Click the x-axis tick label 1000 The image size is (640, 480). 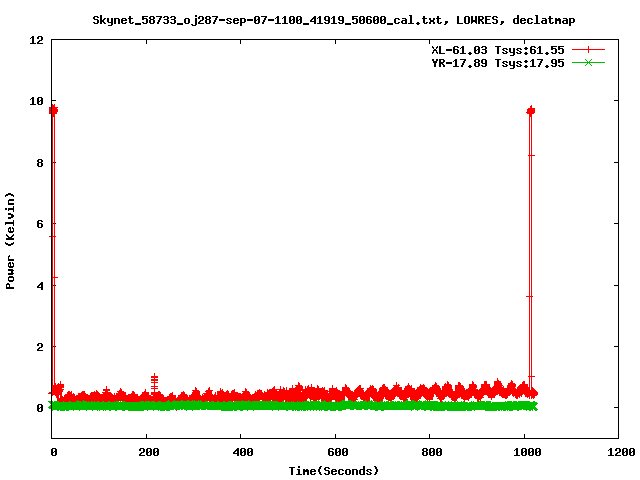pos(527,452)
